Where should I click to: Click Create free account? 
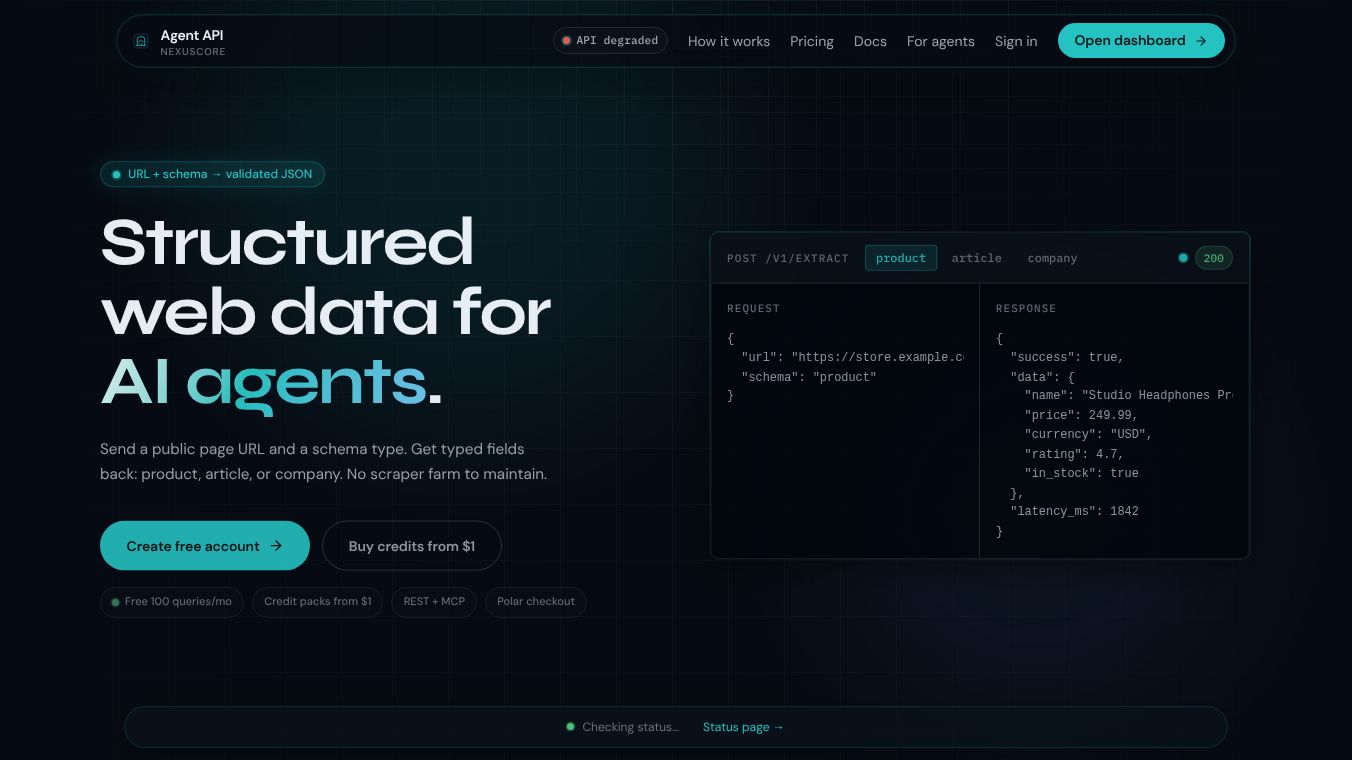[x=205, y=546]
